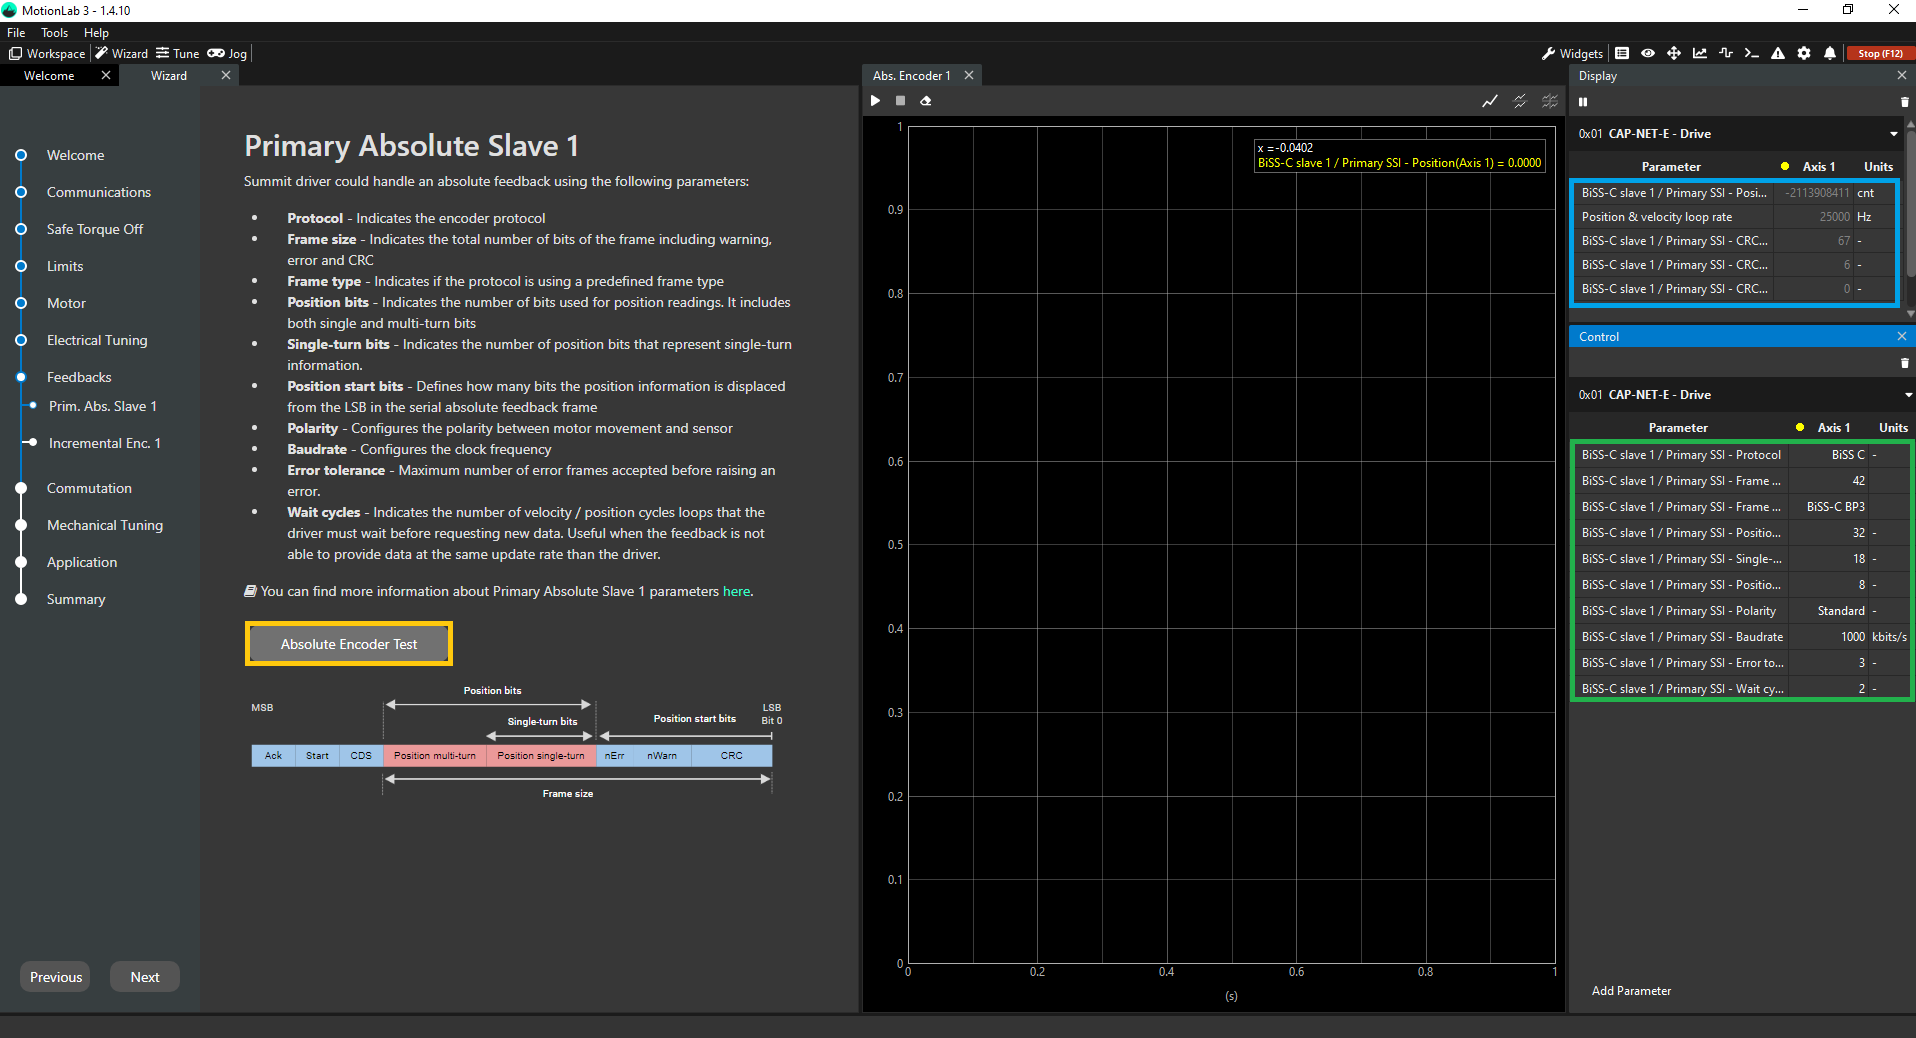Click the Next button in the wizard
Screen dimensions: 1916x1038
[145, 977]
